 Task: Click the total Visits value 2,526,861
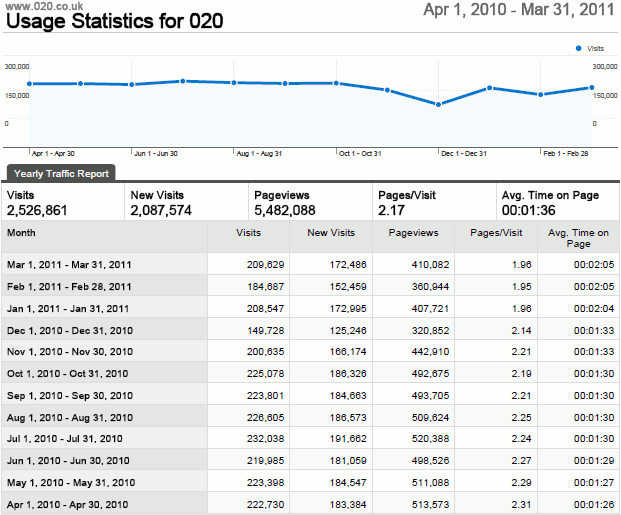(37, 210)
